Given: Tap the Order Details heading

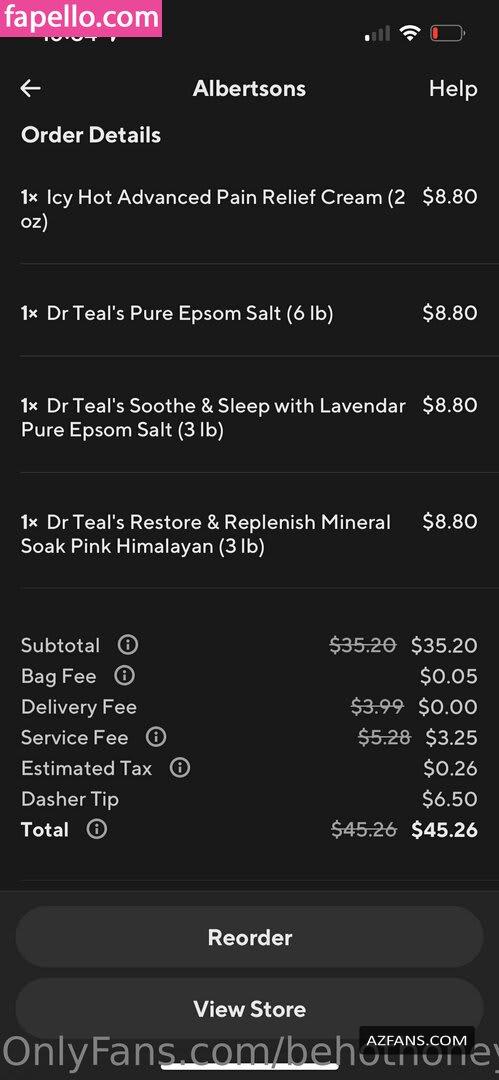Looking at the screenshot, I should 91,134.
